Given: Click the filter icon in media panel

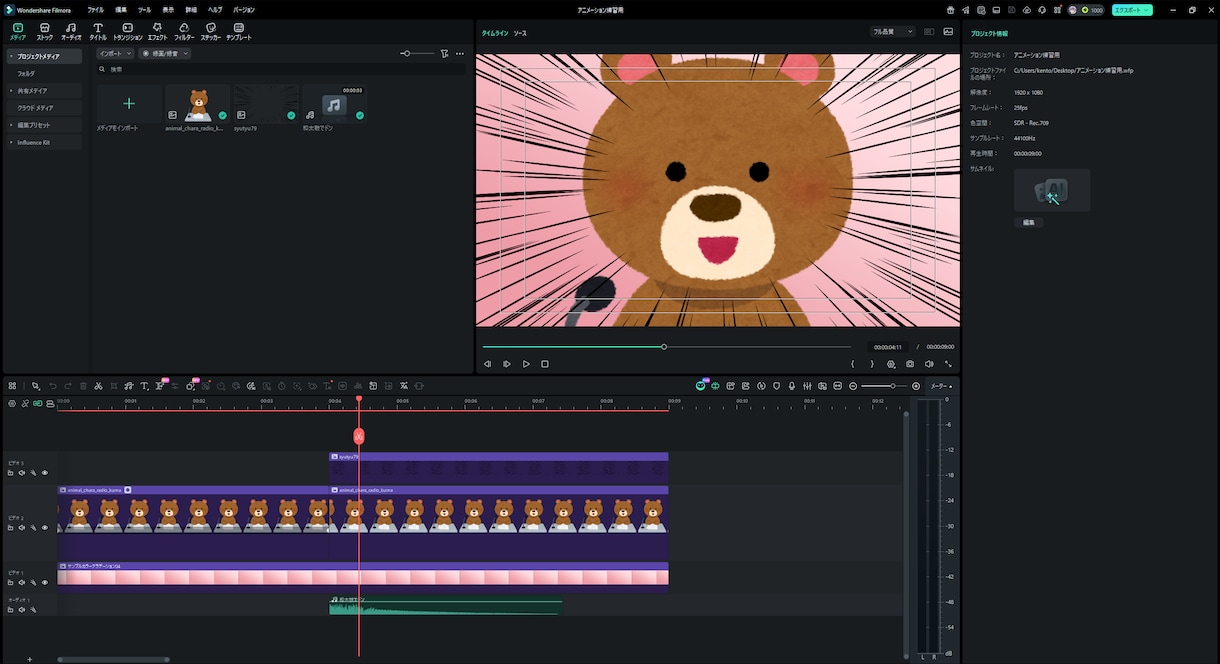Looking at the screenshot, I should point(444,53).
